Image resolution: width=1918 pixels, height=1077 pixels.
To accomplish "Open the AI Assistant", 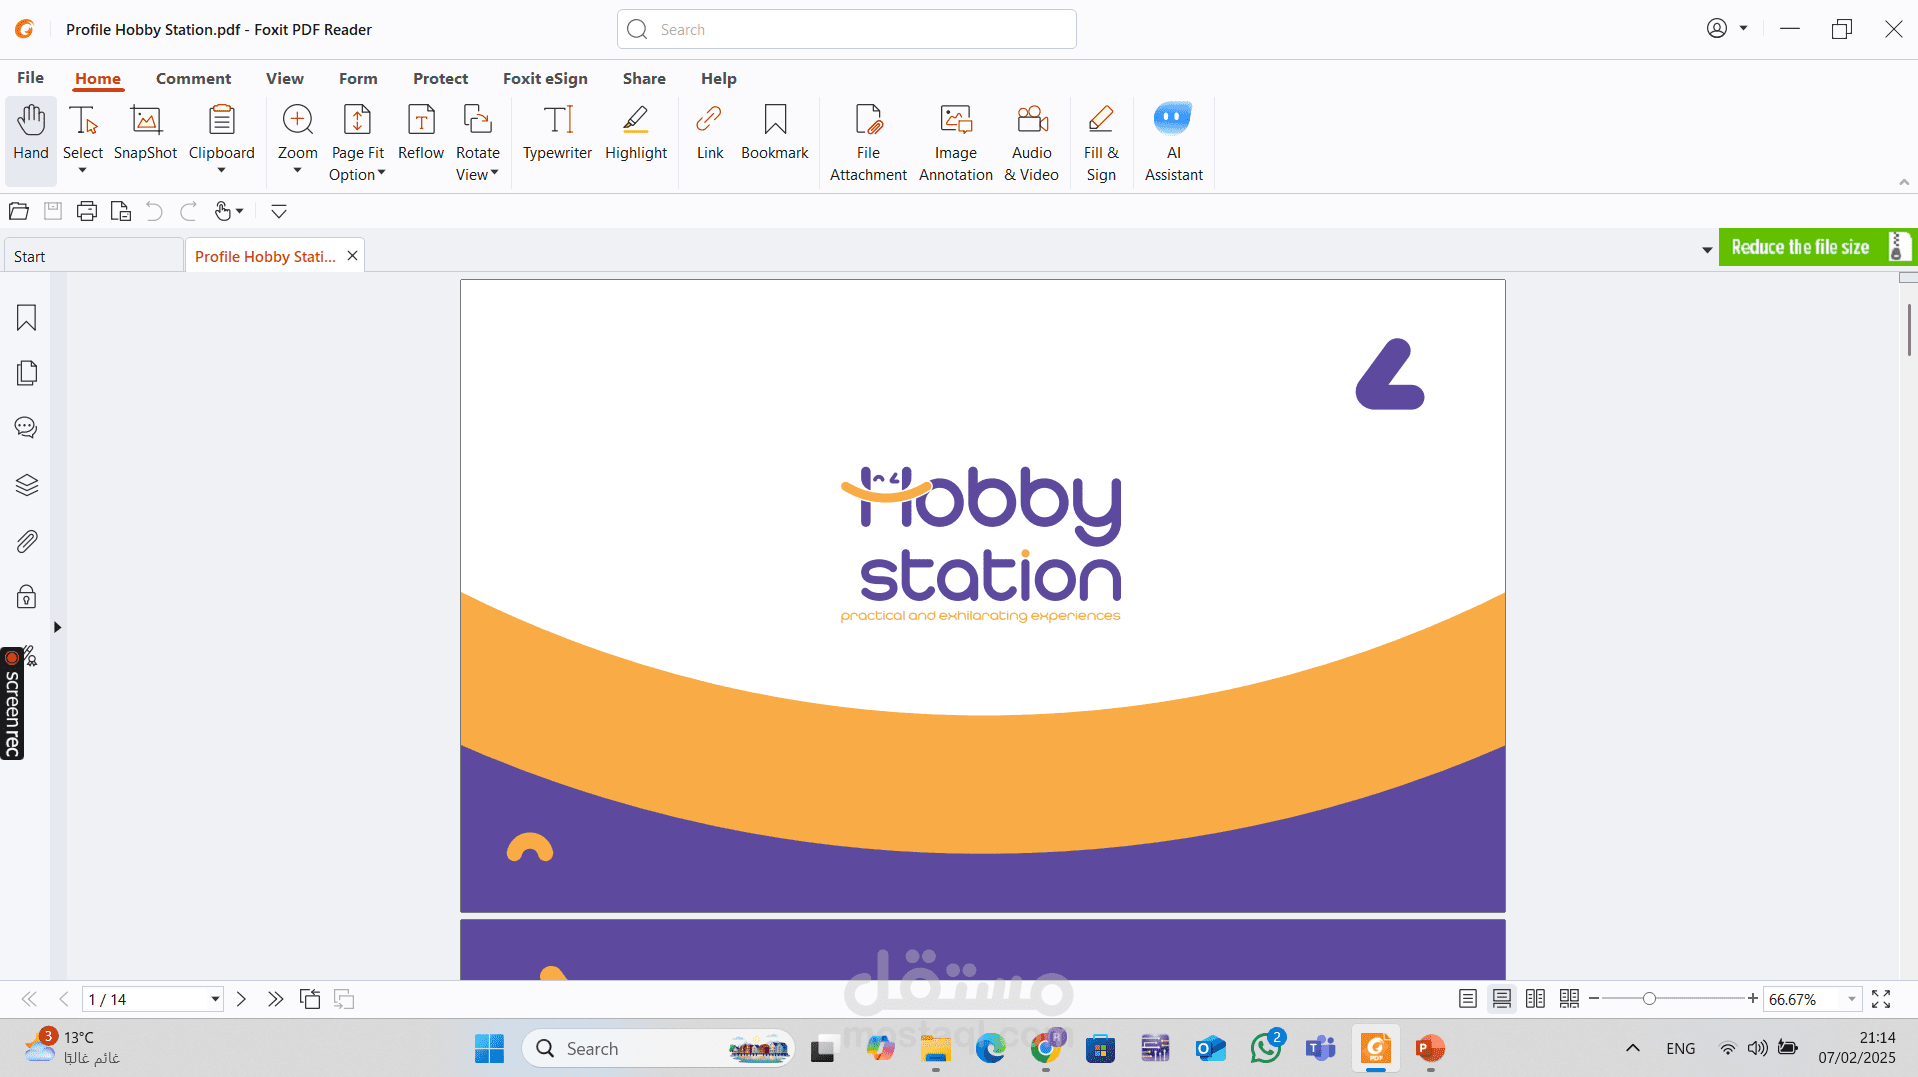I will tap(1174, 143).
